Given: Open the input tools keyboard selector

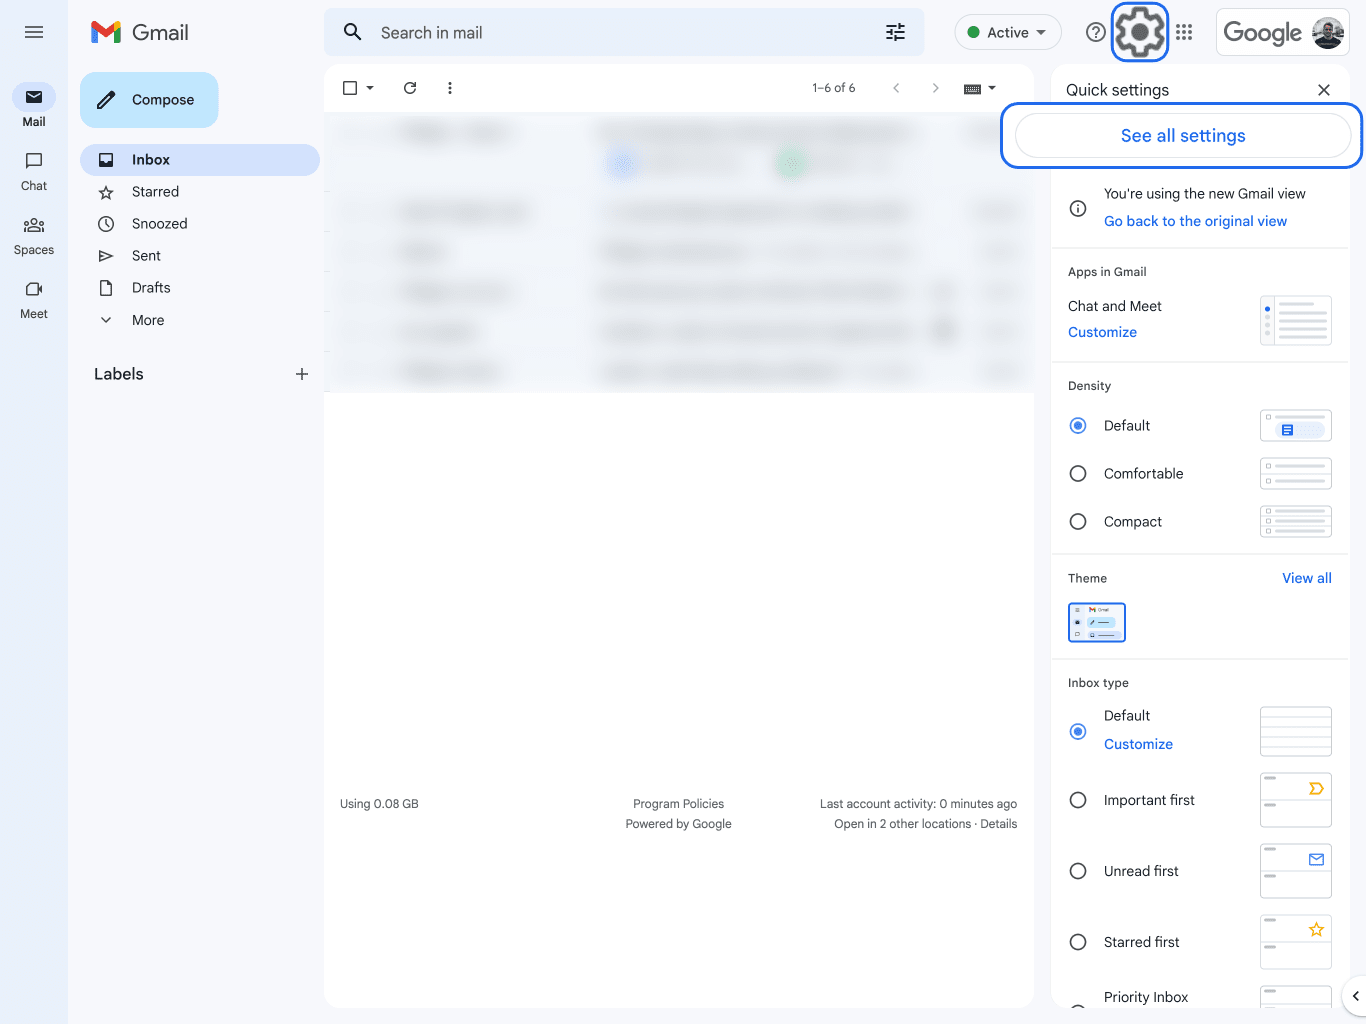Looking at the screenshot, I should click(971, 88).
